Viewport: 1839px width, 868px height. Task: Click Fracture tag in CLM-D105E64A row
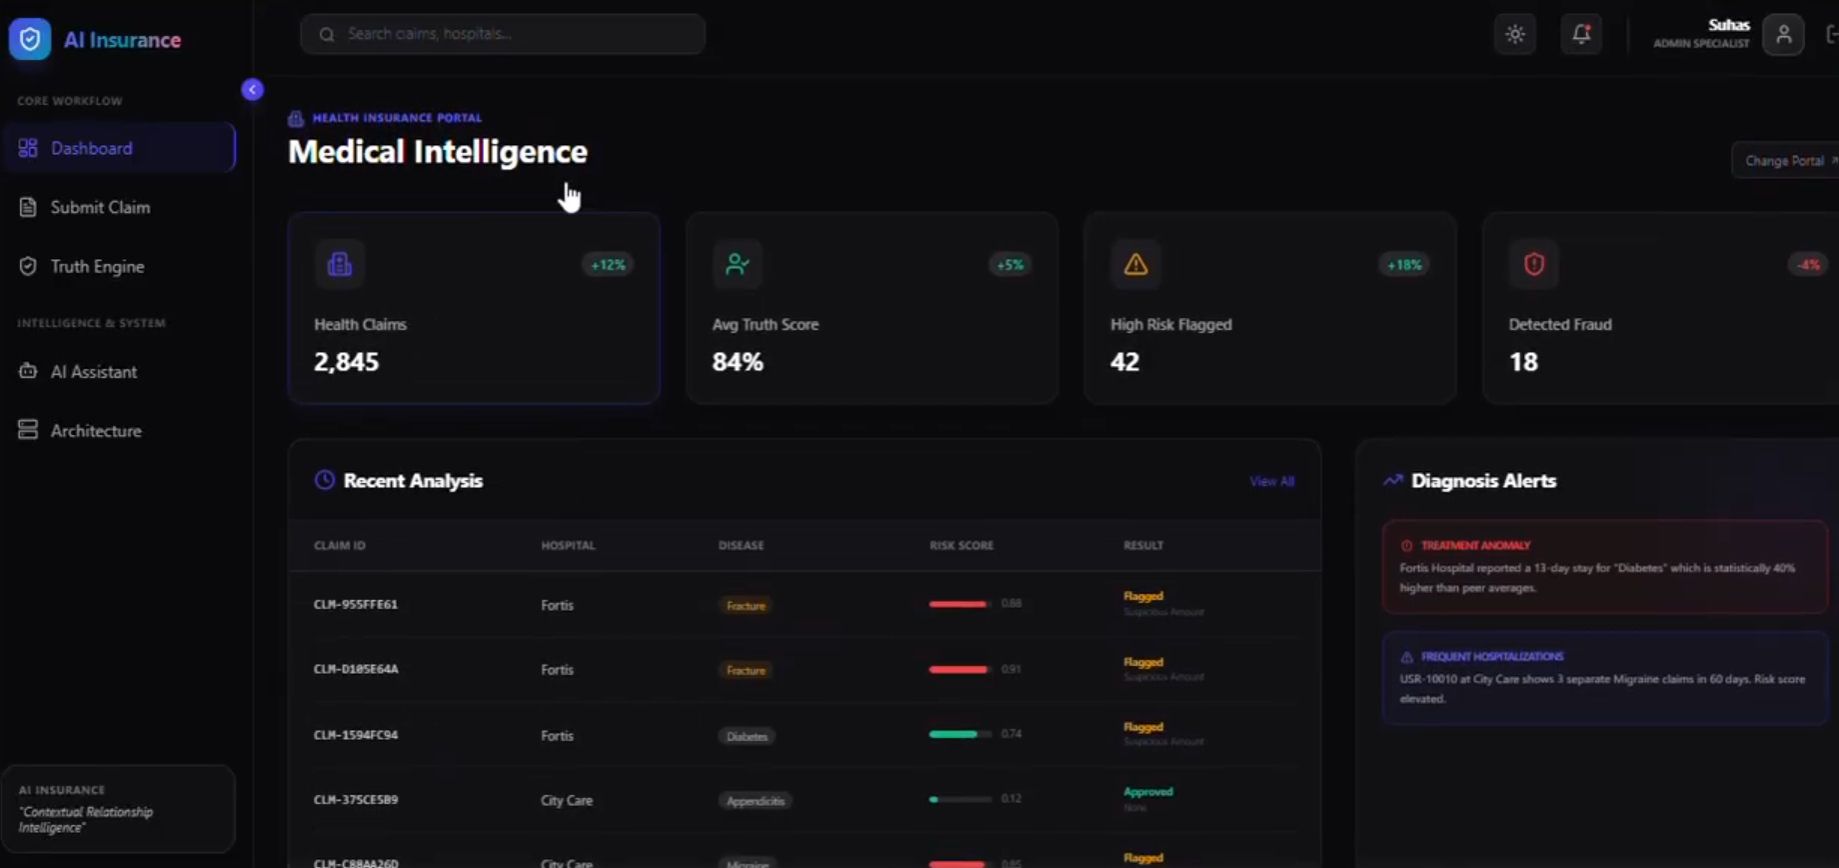click(x=746, y=671)
